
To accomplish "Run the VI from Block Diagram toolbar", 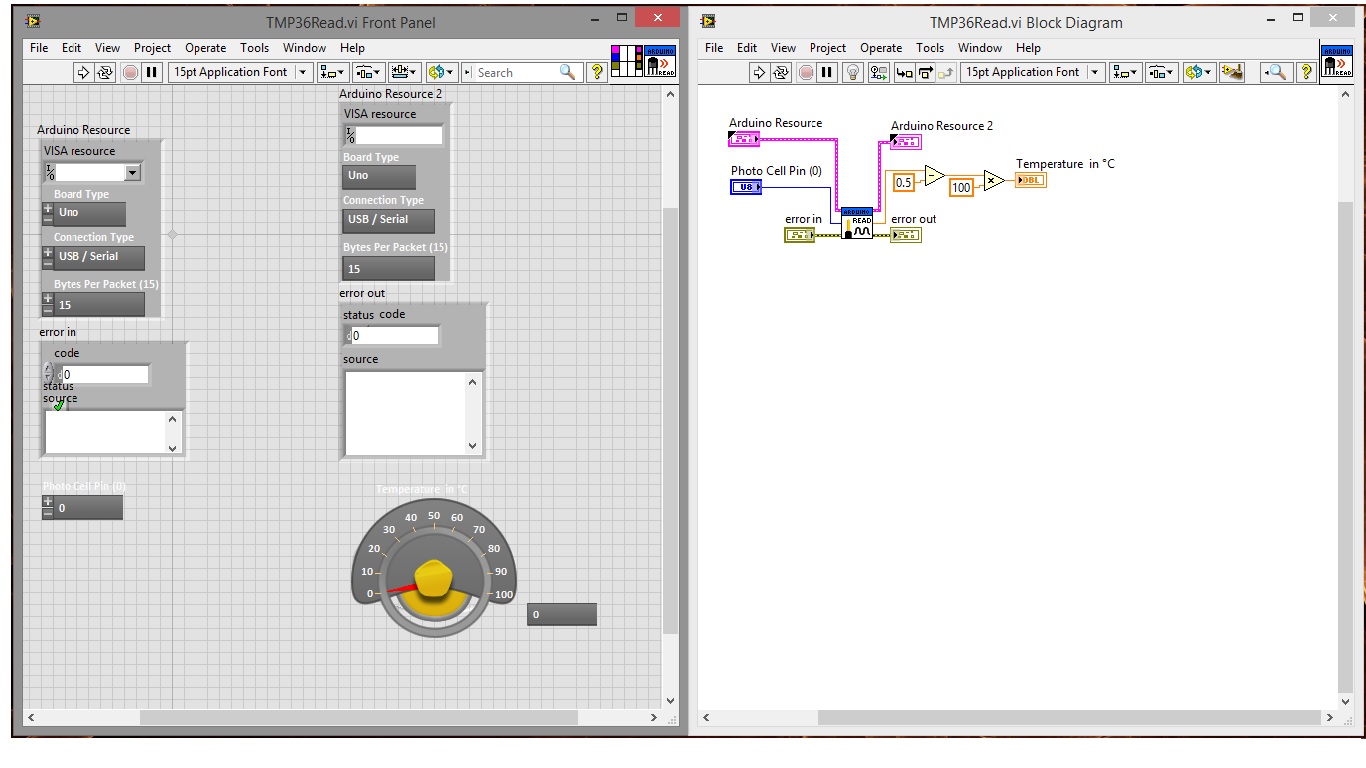I will tap(759, 72).
